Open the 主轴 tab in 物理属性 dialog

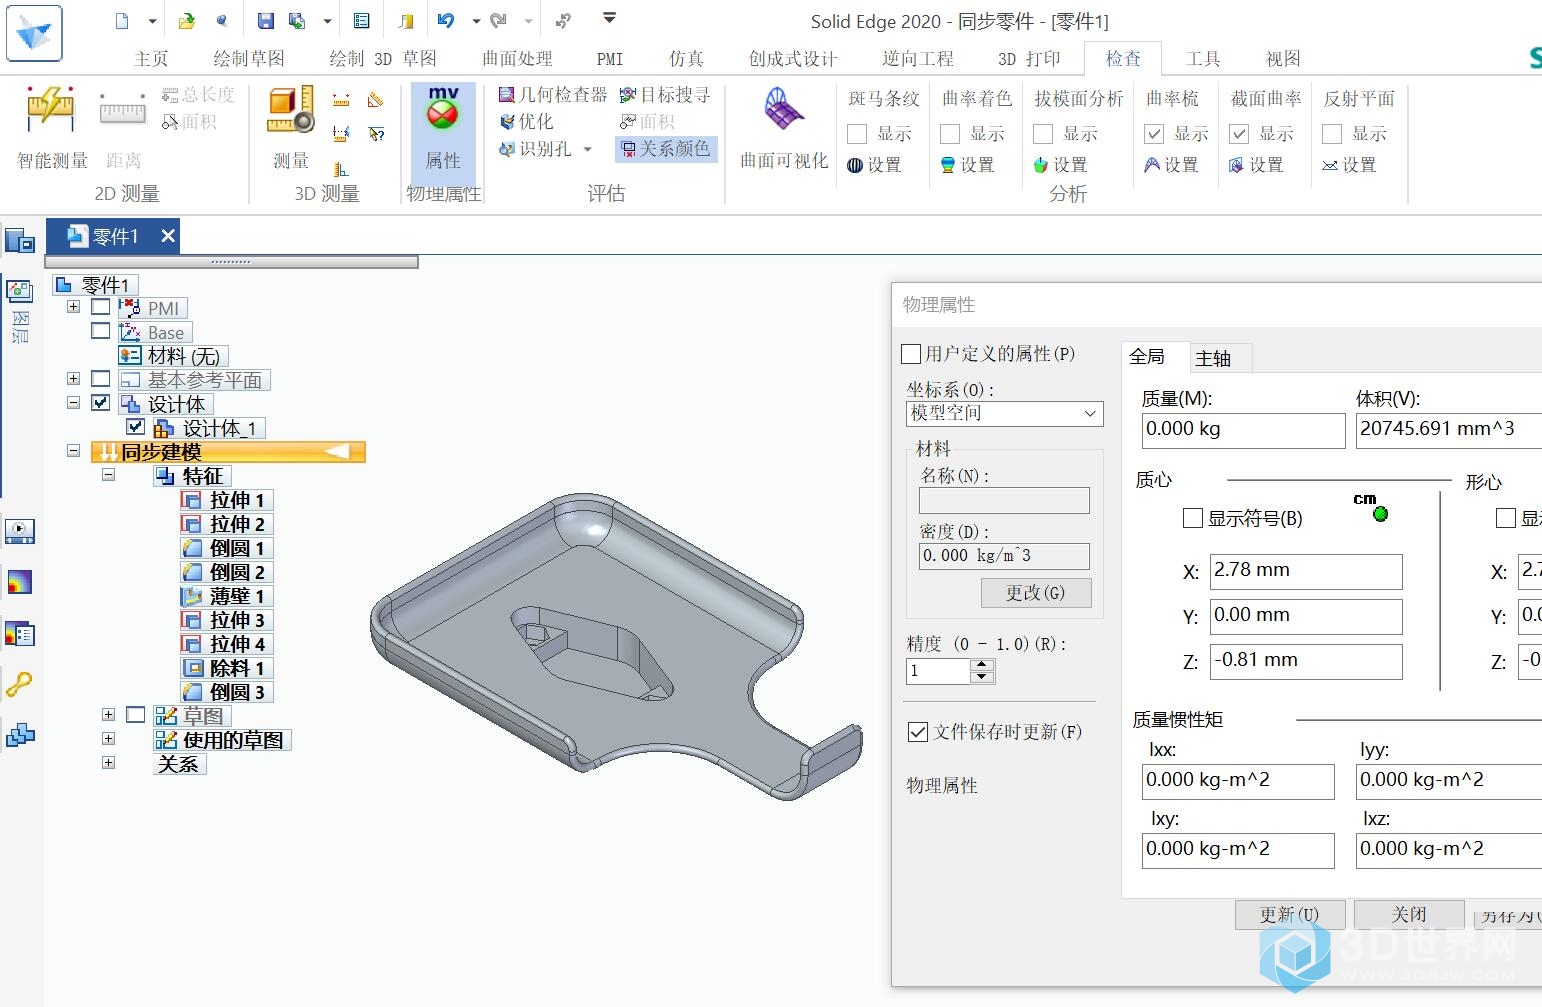(x=1213, y=358)
